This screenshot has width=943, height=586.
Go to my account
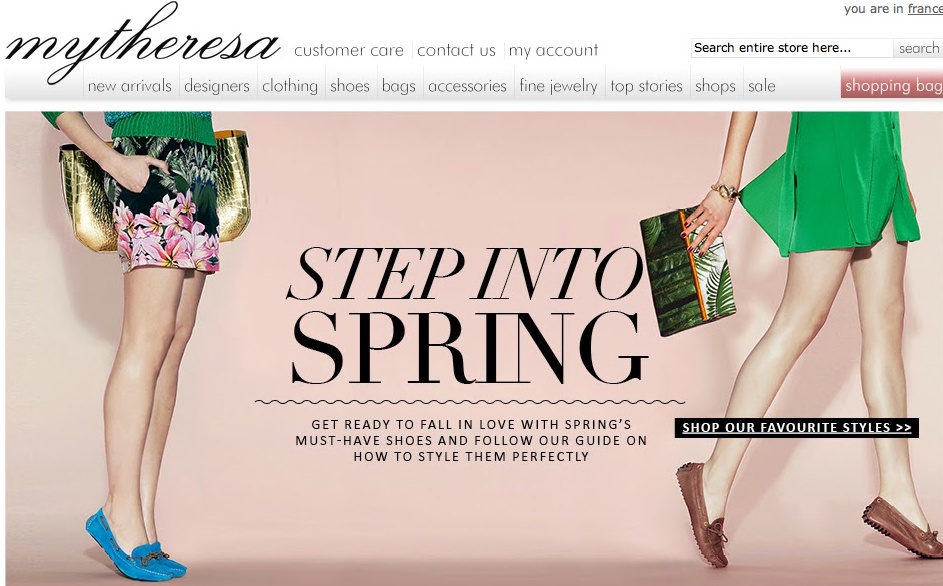tap(553, 51)
